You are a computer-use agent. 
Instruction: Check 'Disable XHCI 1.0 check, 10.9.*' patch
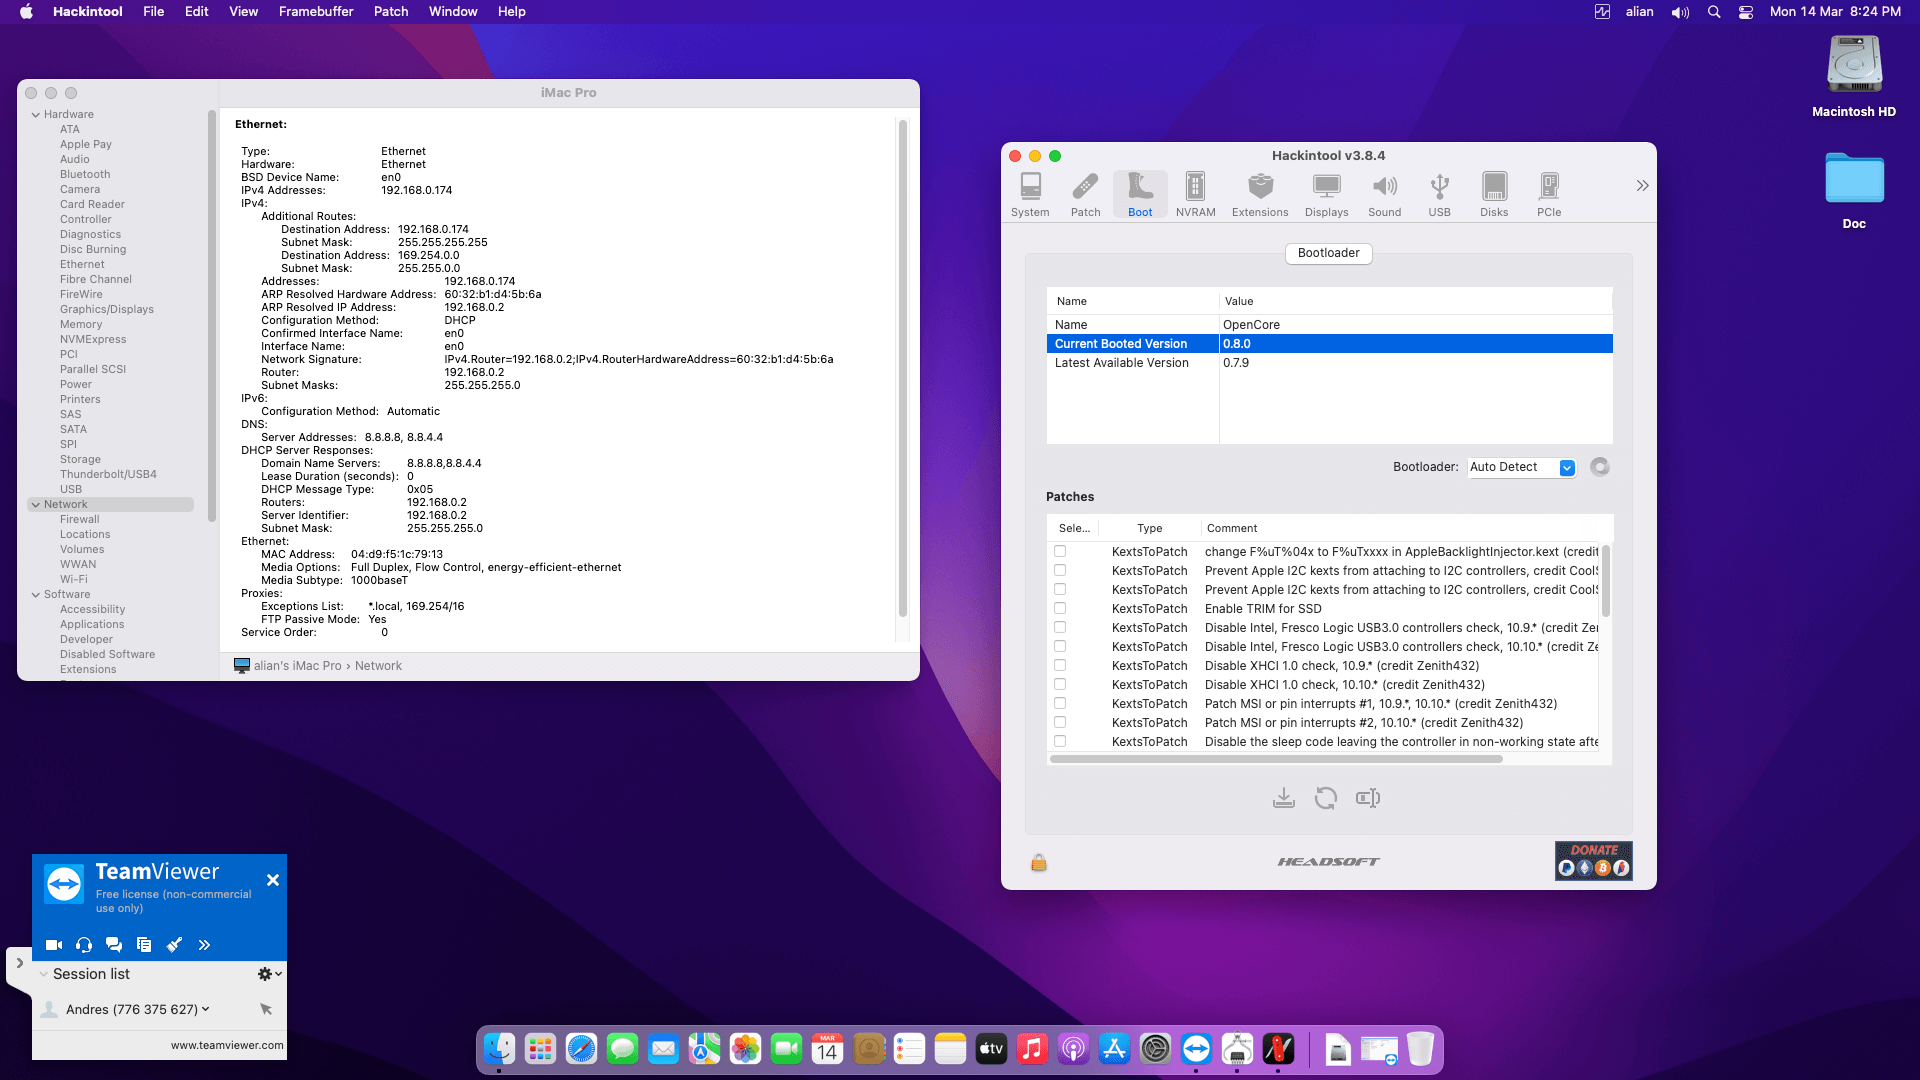[x=1060, y=666]
